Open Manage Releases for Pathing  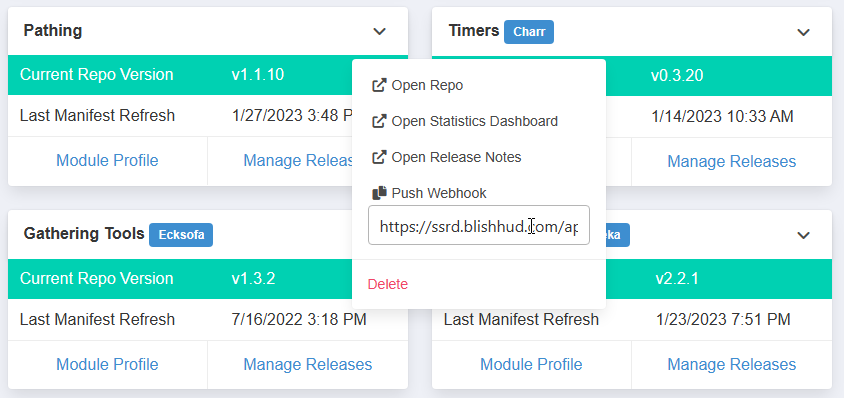click(x=298, y=160)
